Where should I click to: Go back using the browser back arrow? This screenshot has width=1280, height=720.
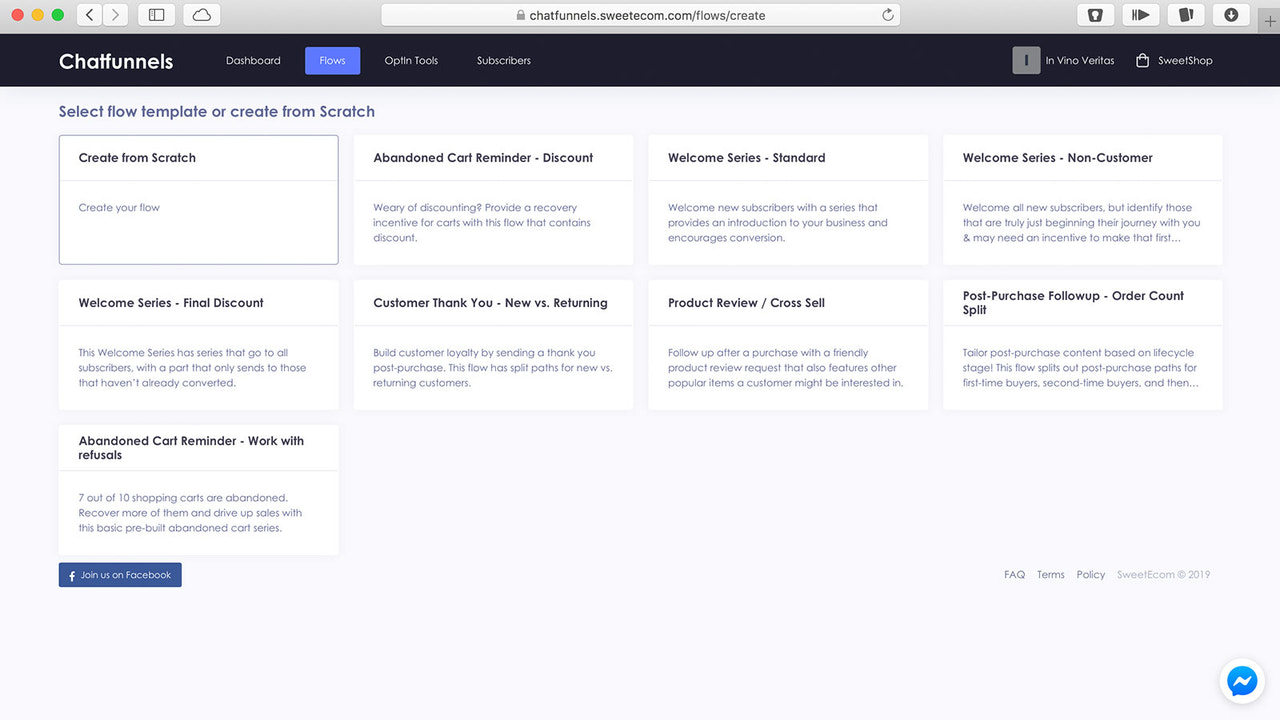click(x=87, y=15)
